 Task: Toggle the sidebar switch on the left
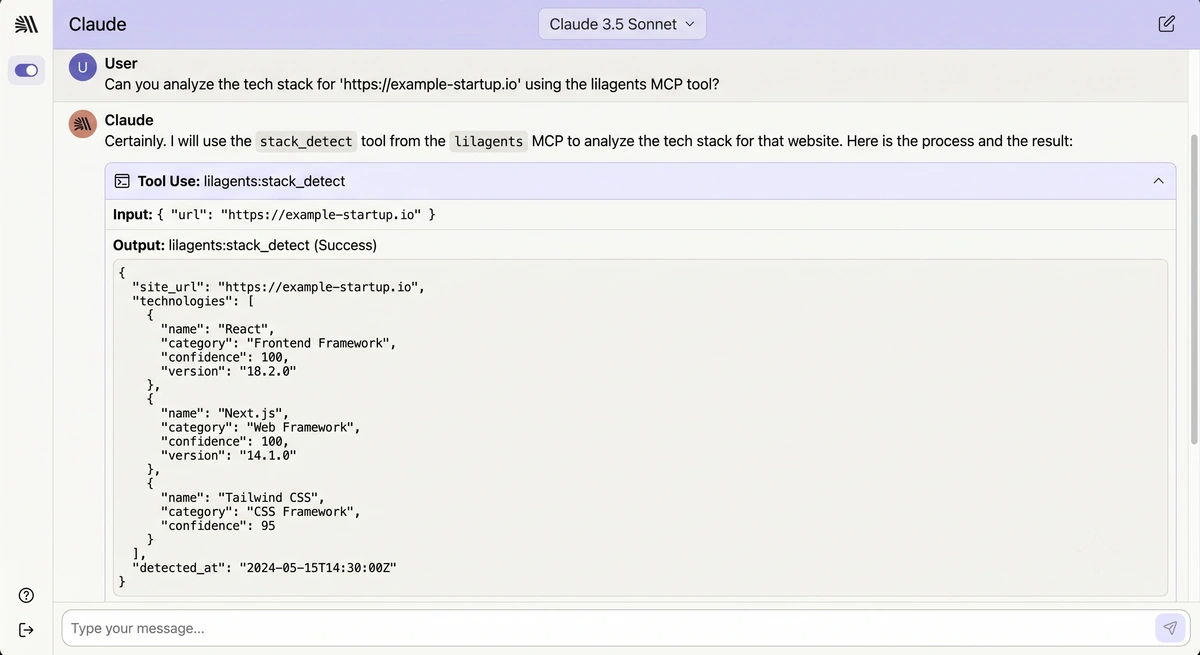pos(27,70)
